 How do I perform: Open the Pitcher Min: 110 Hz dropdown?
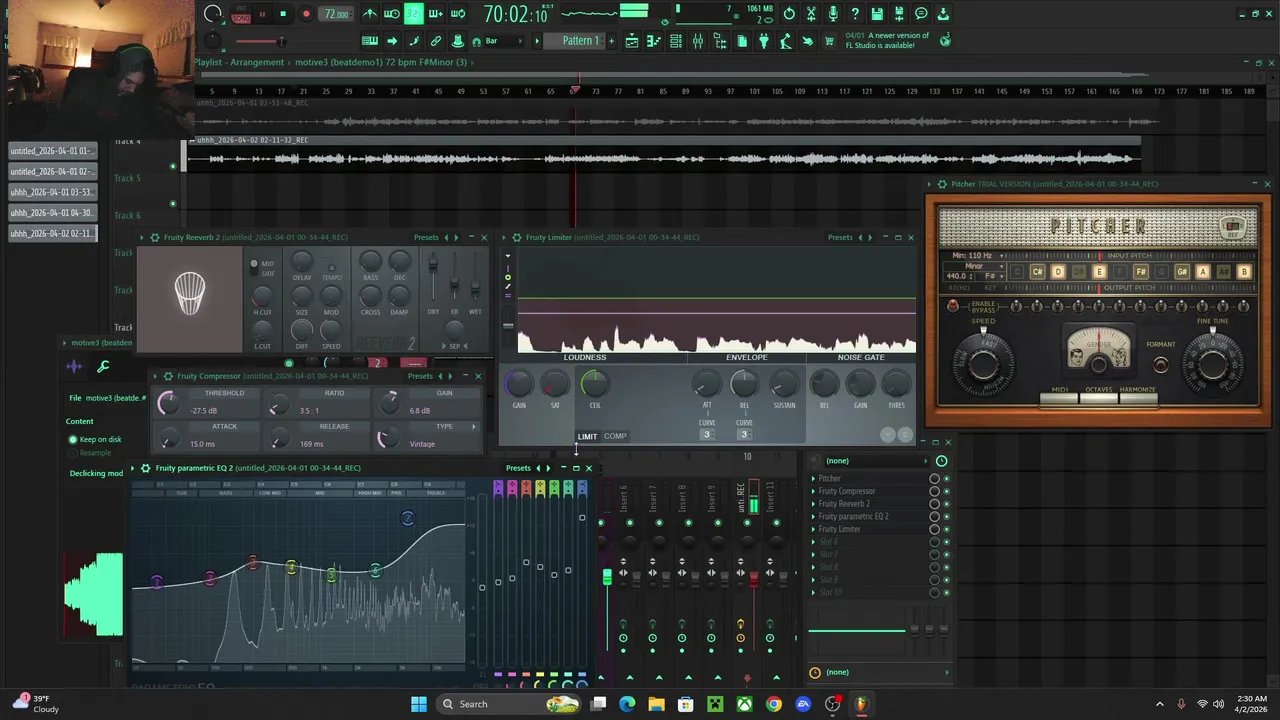click(975, 256)
